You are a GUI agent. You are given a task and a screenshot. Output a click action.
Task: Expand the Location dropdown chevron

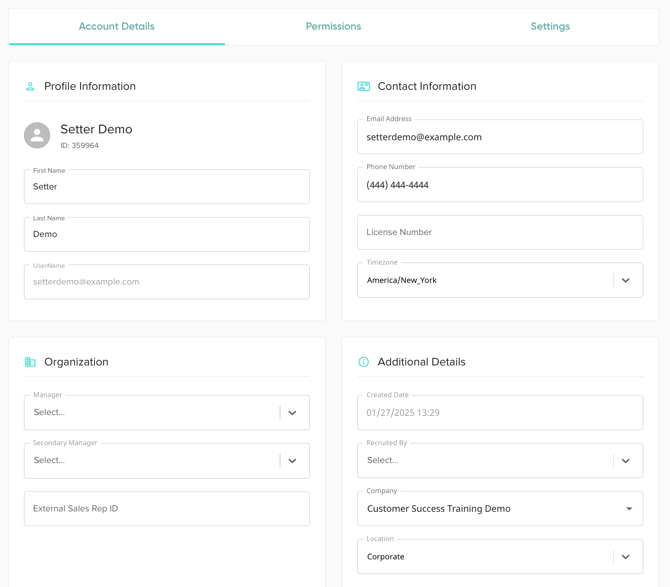tap(626, 557)
